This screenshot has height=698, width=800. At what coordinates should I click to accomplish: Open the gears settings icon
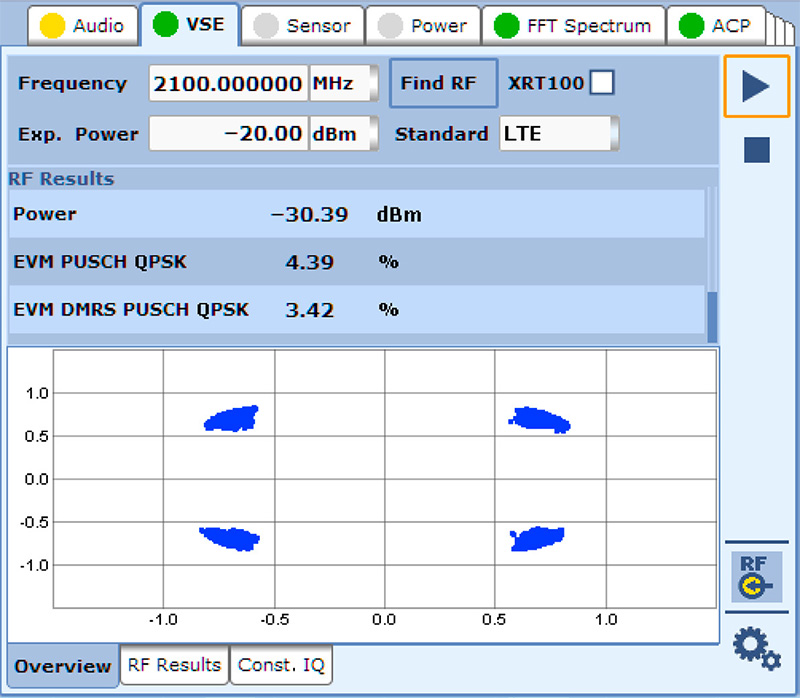tap(756, 647)
